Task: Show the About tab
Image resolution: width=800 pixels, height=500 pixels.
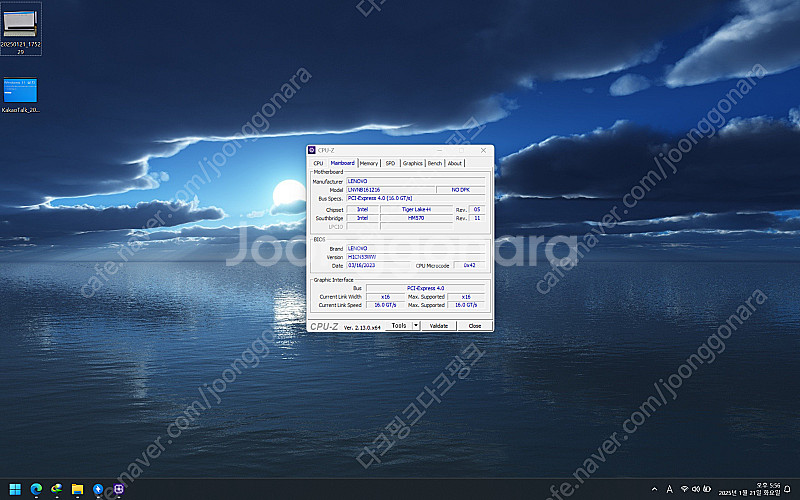Action: click(x=455, y=163)
